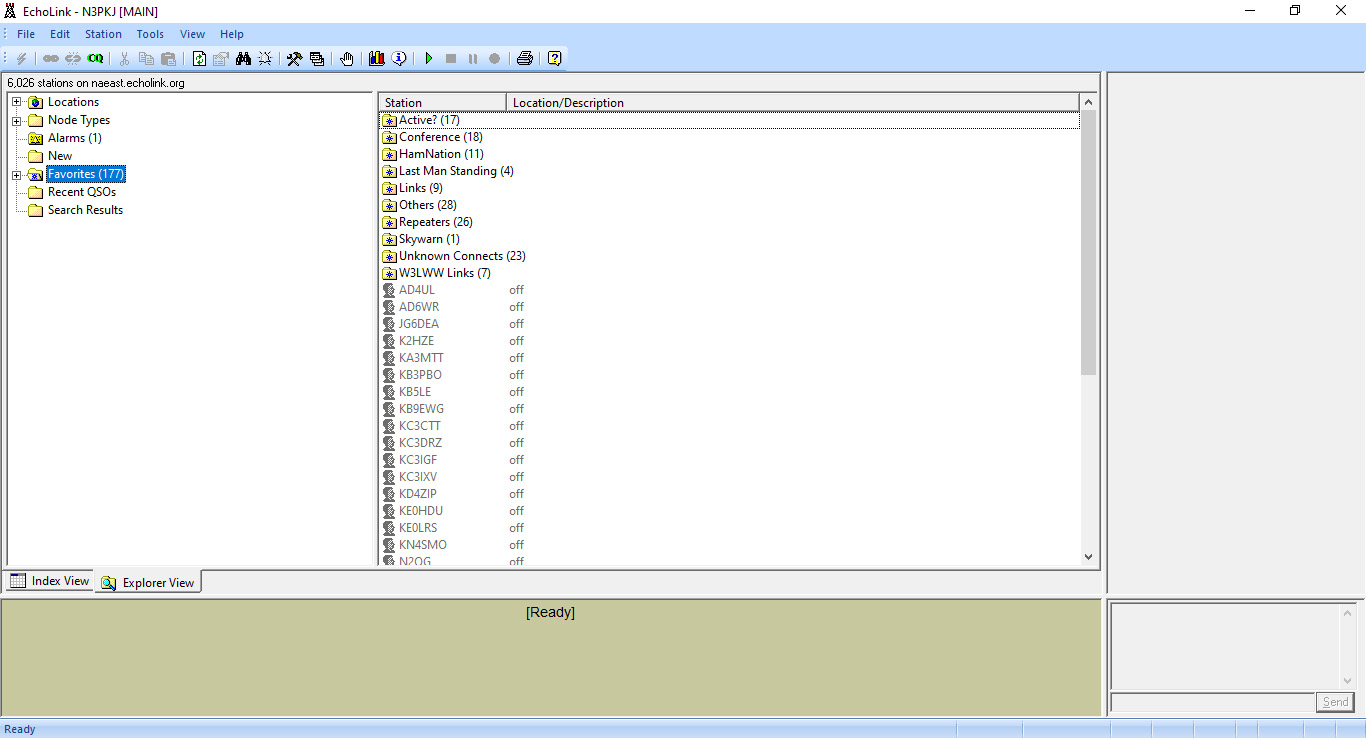
Task: Click the station list vertical scrollbar thumb
Action: 1089,243
